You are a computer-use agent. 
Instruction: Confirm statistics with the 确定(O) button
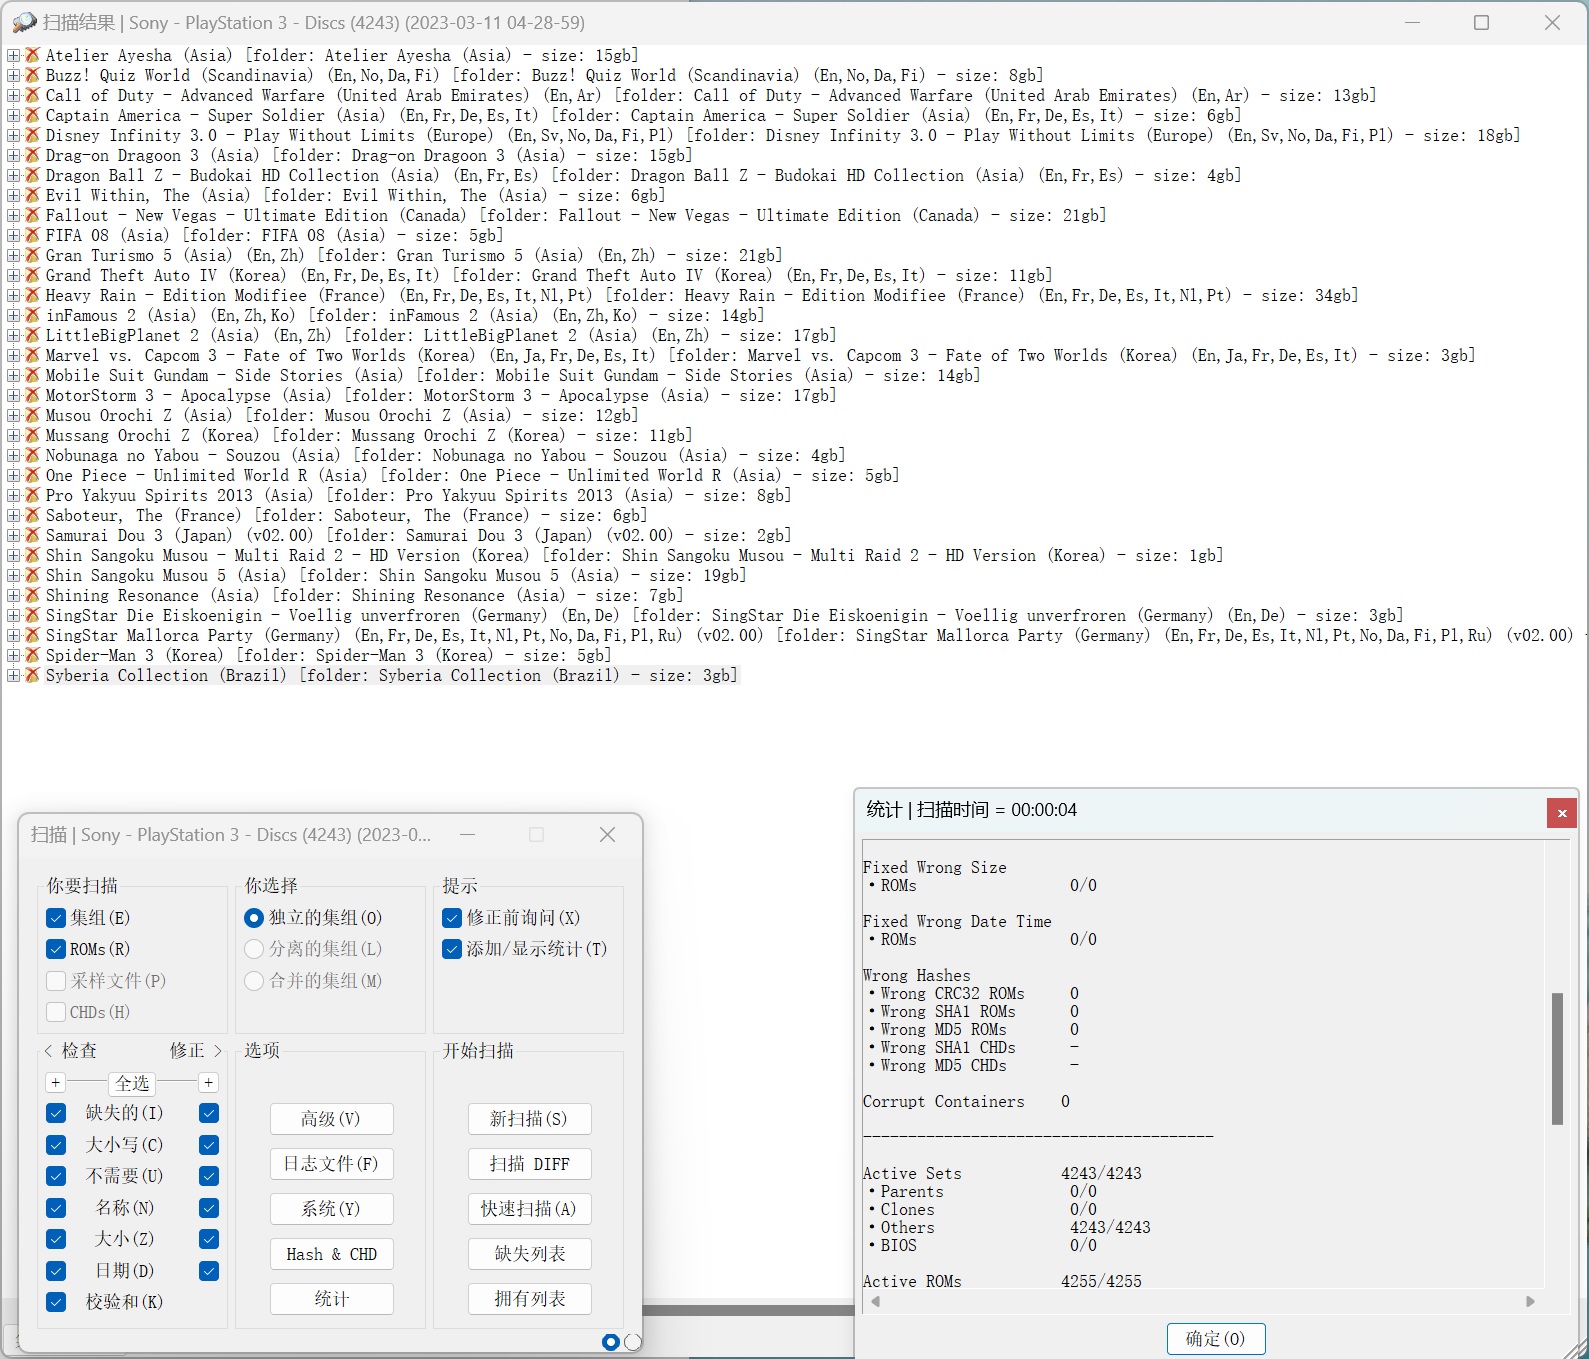click(x=1216, y=1339)
